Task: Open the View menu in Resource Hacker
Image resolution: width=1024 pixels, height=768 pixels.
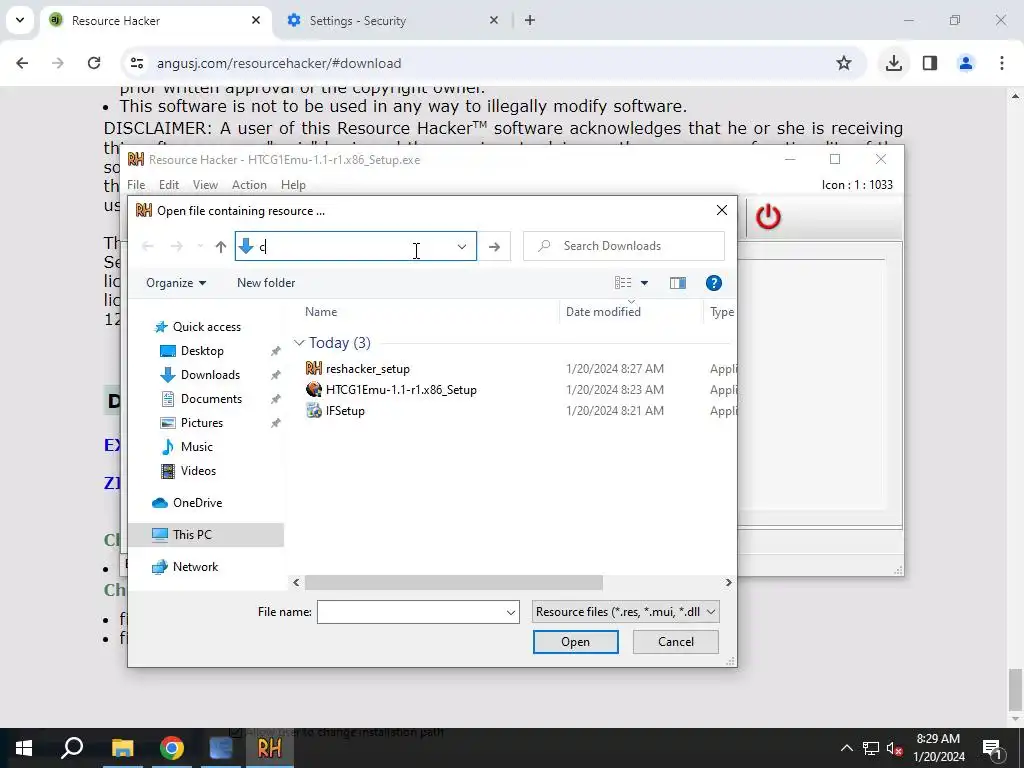Action: pyautogui.click(x=205, y=185)
